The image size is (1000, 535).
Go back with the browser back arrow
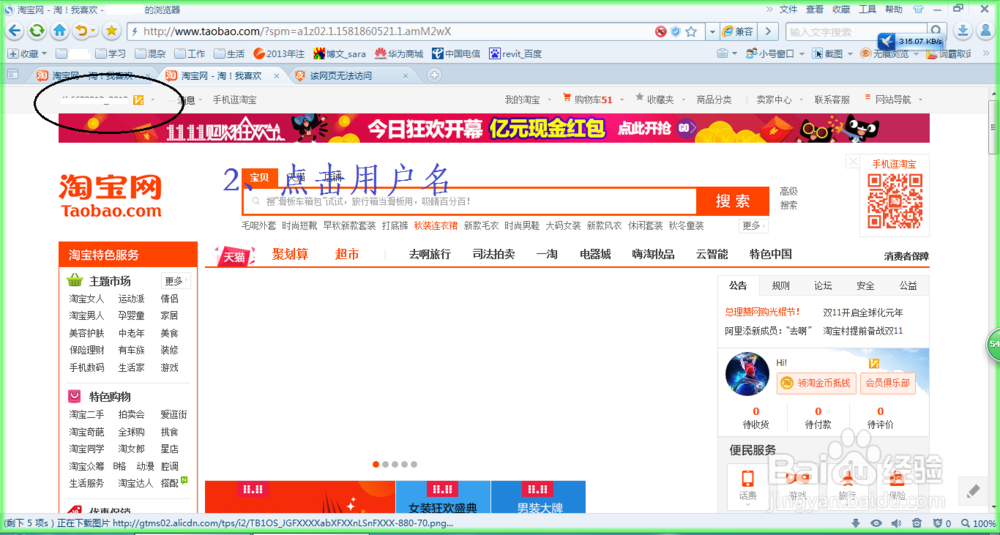click(x=15, y=30)
